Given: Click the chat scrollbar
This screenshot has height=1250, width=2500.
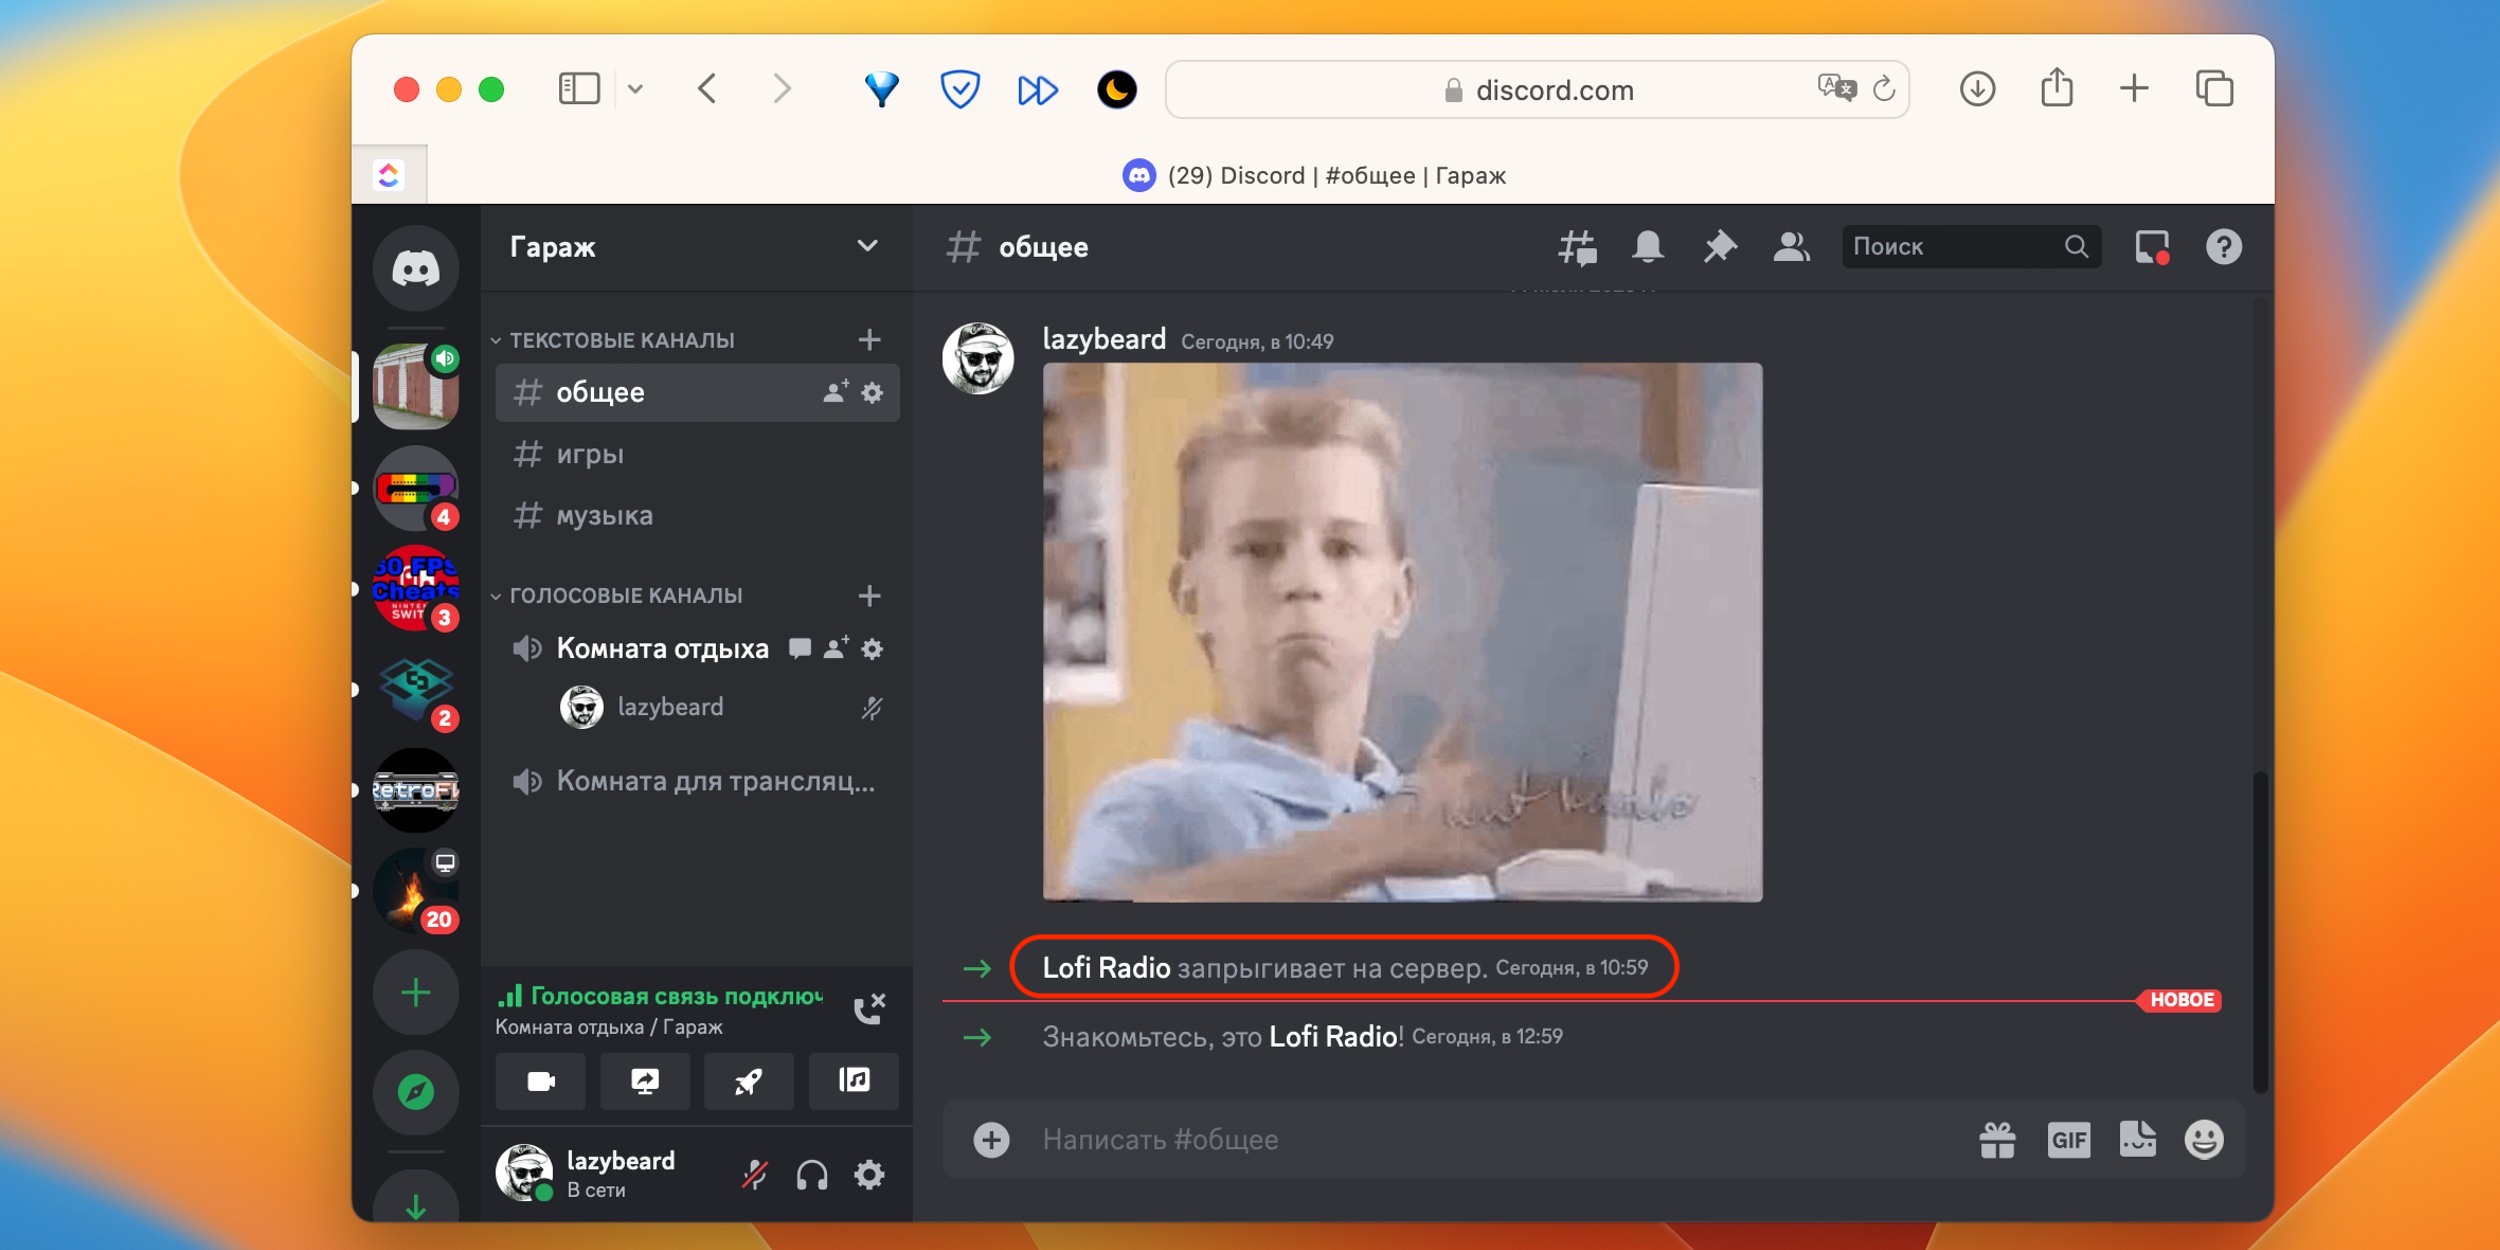Looking at the screenshot, I should [x=2260, y=930].
